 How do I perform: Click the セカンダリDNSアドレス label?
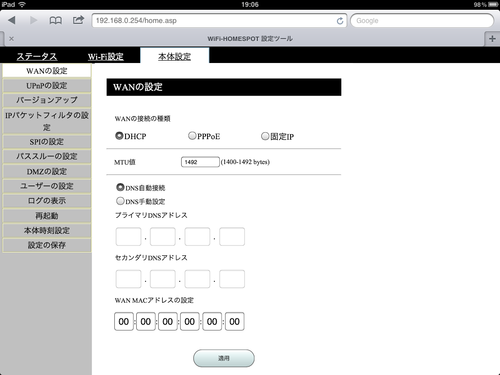tap(151, 258)
